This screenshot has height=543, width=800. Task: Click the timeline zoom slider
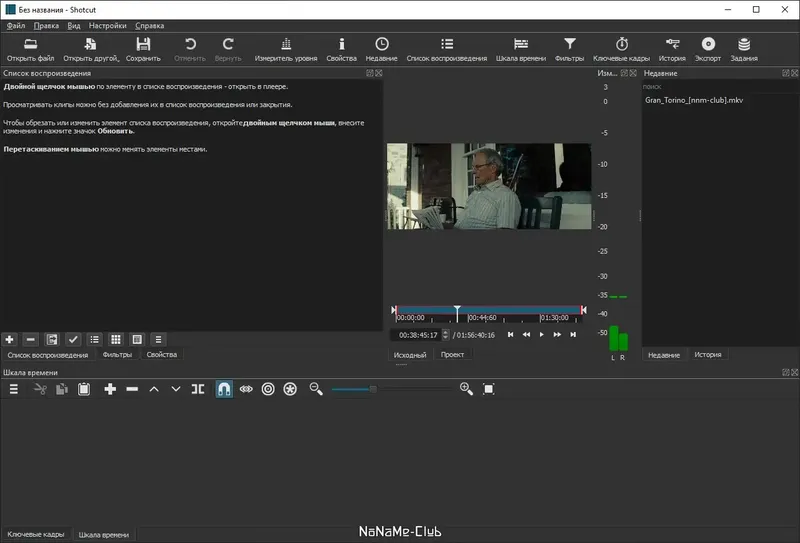[373, 389]
